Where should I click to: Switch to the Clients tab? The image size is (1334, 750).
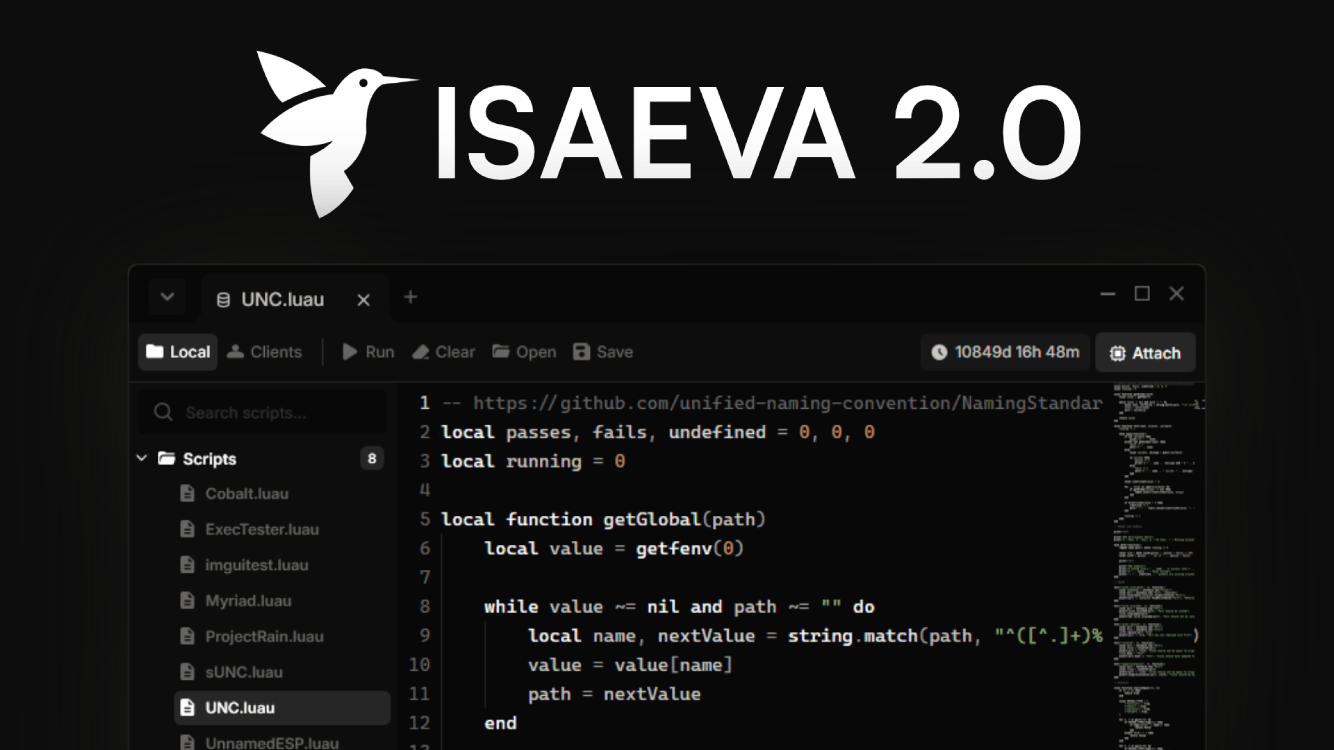click(264, 352)
